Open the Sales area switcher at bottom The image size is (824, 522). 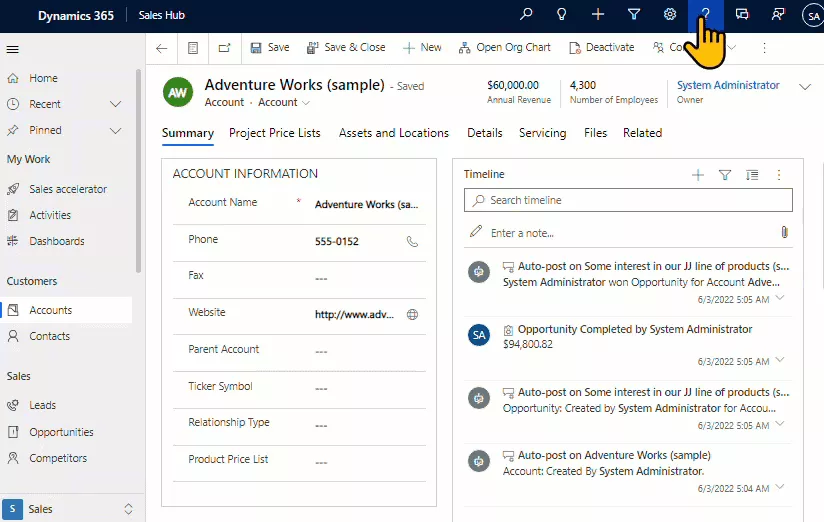coord(68,509)
